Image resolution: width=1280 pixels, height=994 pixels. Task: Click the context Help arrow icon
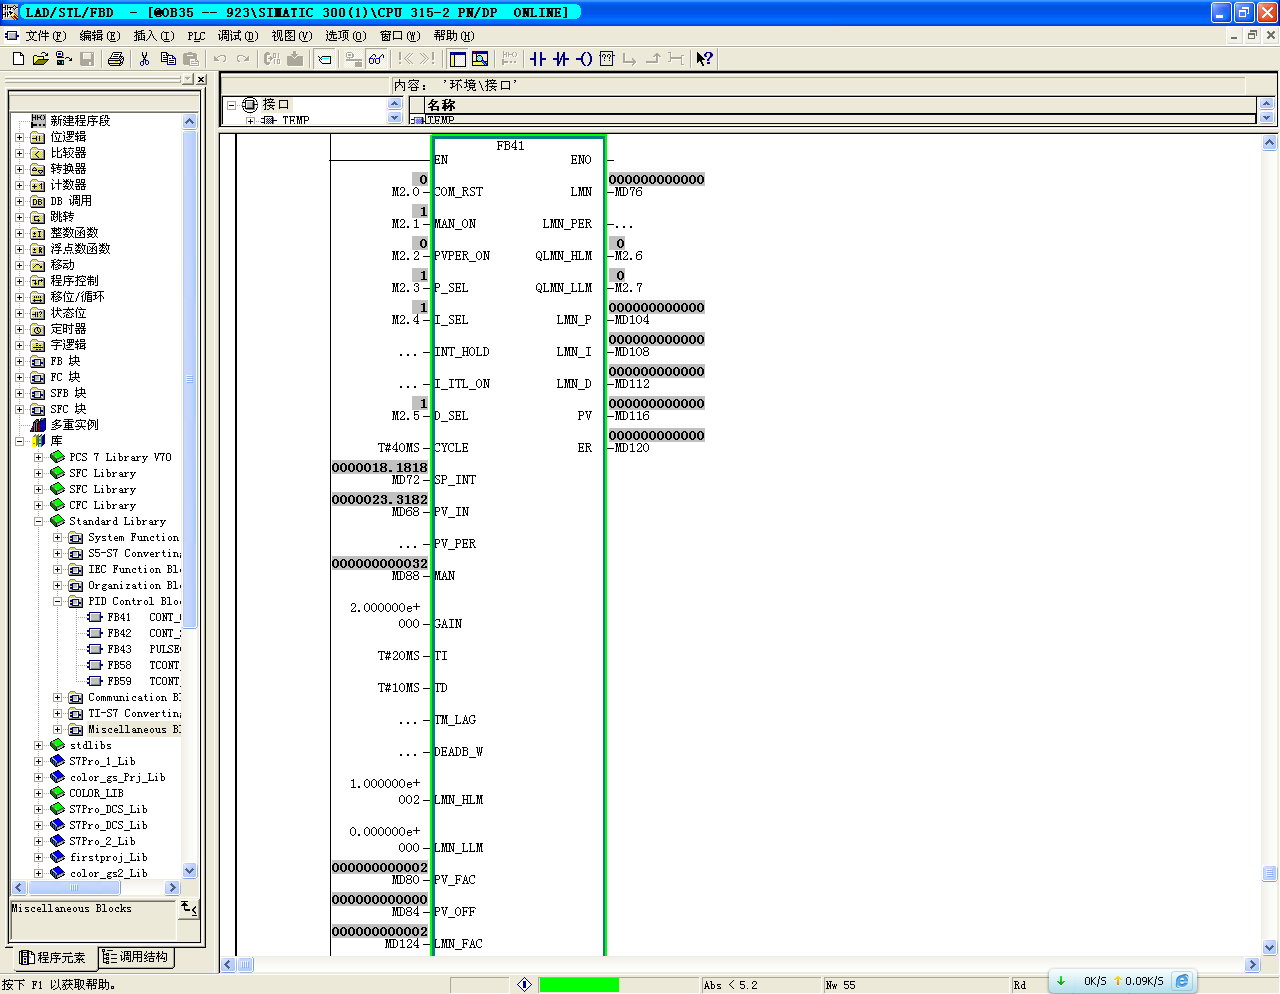pyautogui.click(x=705, y=59)
